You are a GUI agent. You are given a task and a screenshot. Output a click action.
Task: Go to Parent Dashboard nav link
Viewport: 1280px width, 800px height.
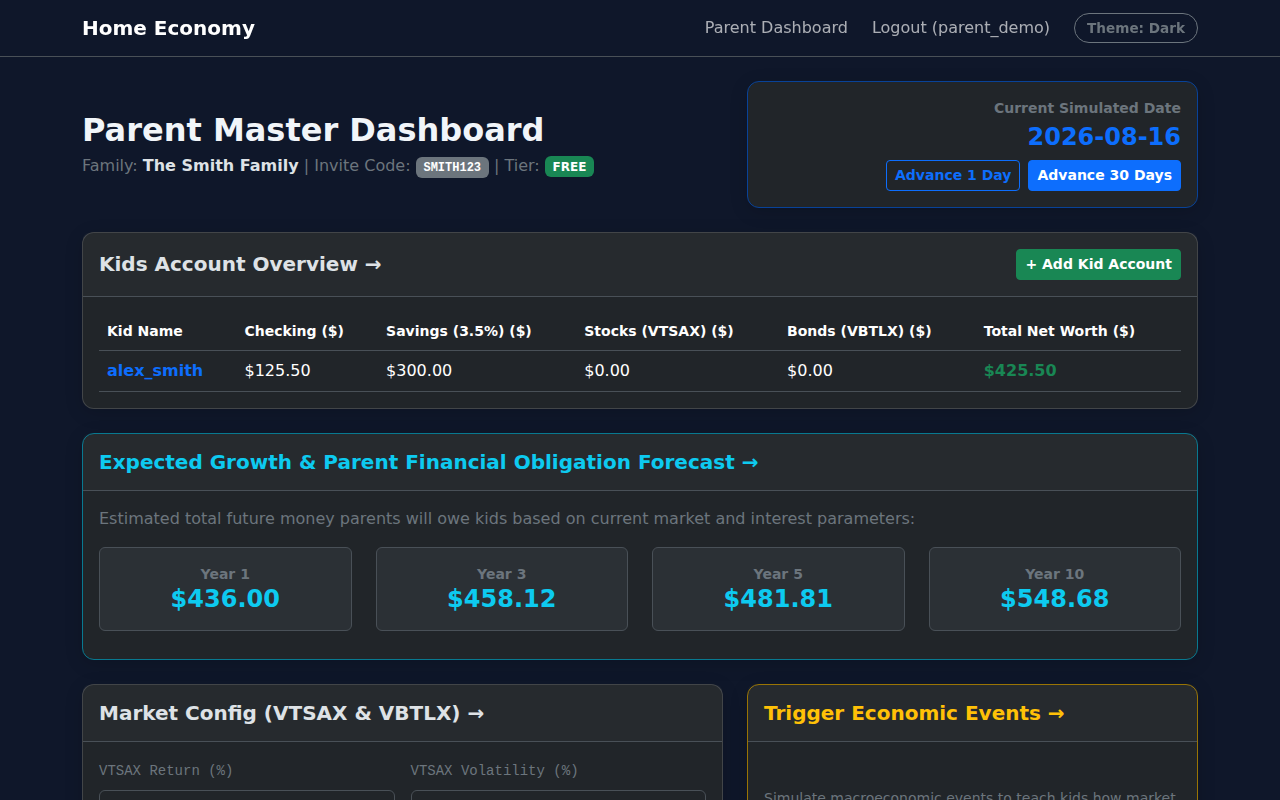[x=776, y=28]
